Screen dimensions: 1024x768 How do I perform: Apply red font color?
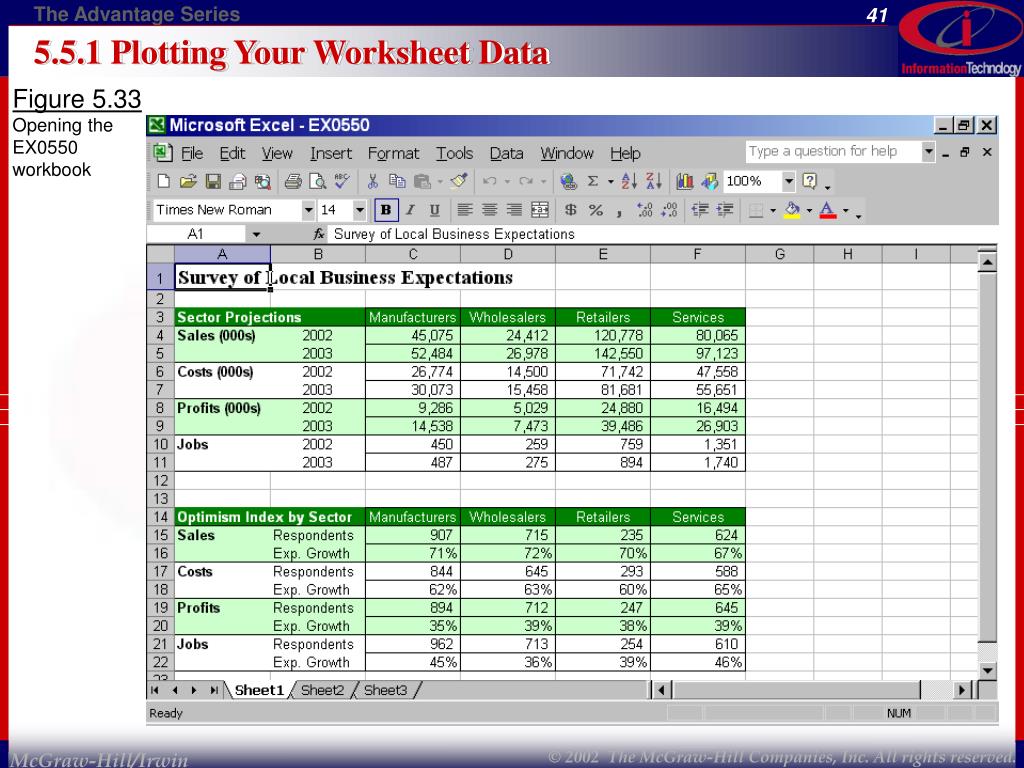(x=827, y=210)
